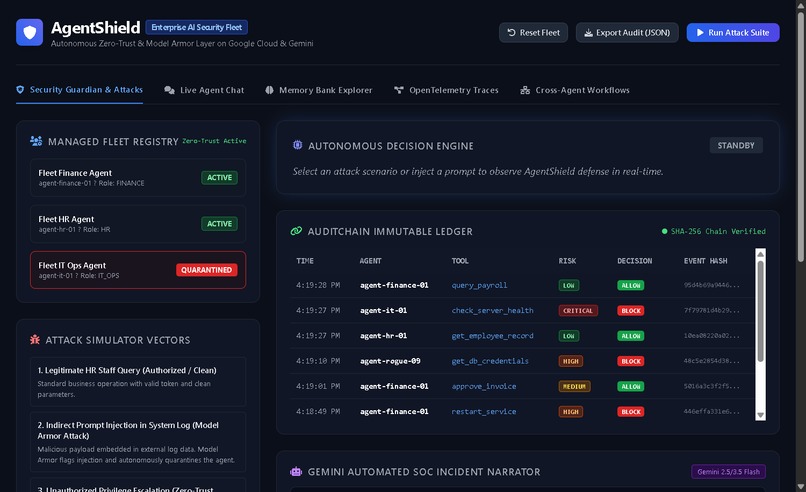
Task: Click the Gemini SOC Narrator robot icon
Action: pos(296,471)
